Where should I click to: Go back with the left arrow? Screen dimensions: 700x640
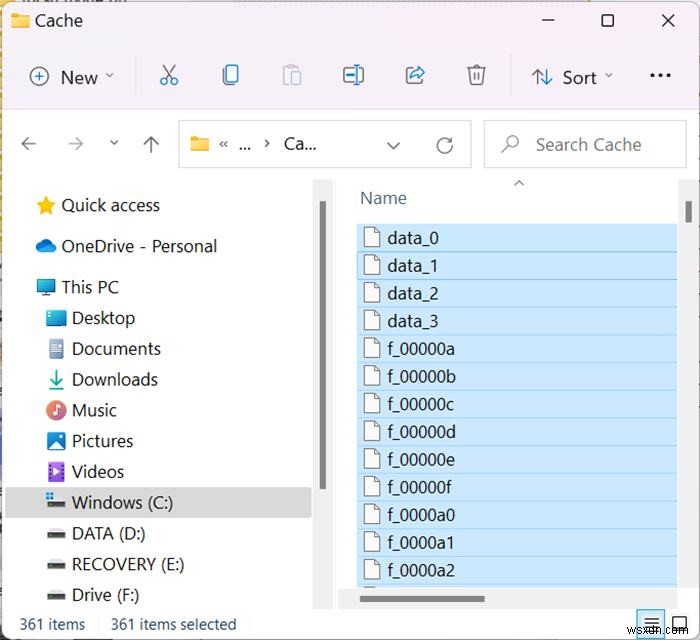click(x=29, y=144)
